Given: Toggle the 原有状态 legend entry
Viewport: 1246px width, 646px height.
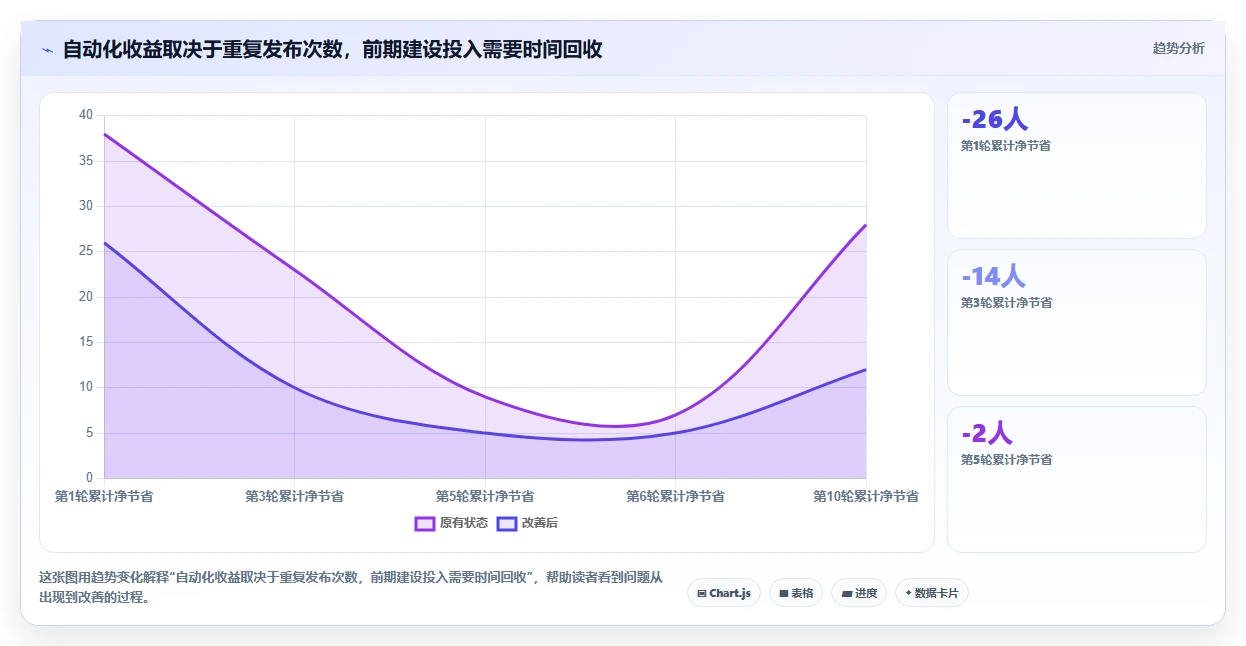Looking at the screenshot, I should tap(451, 523).
